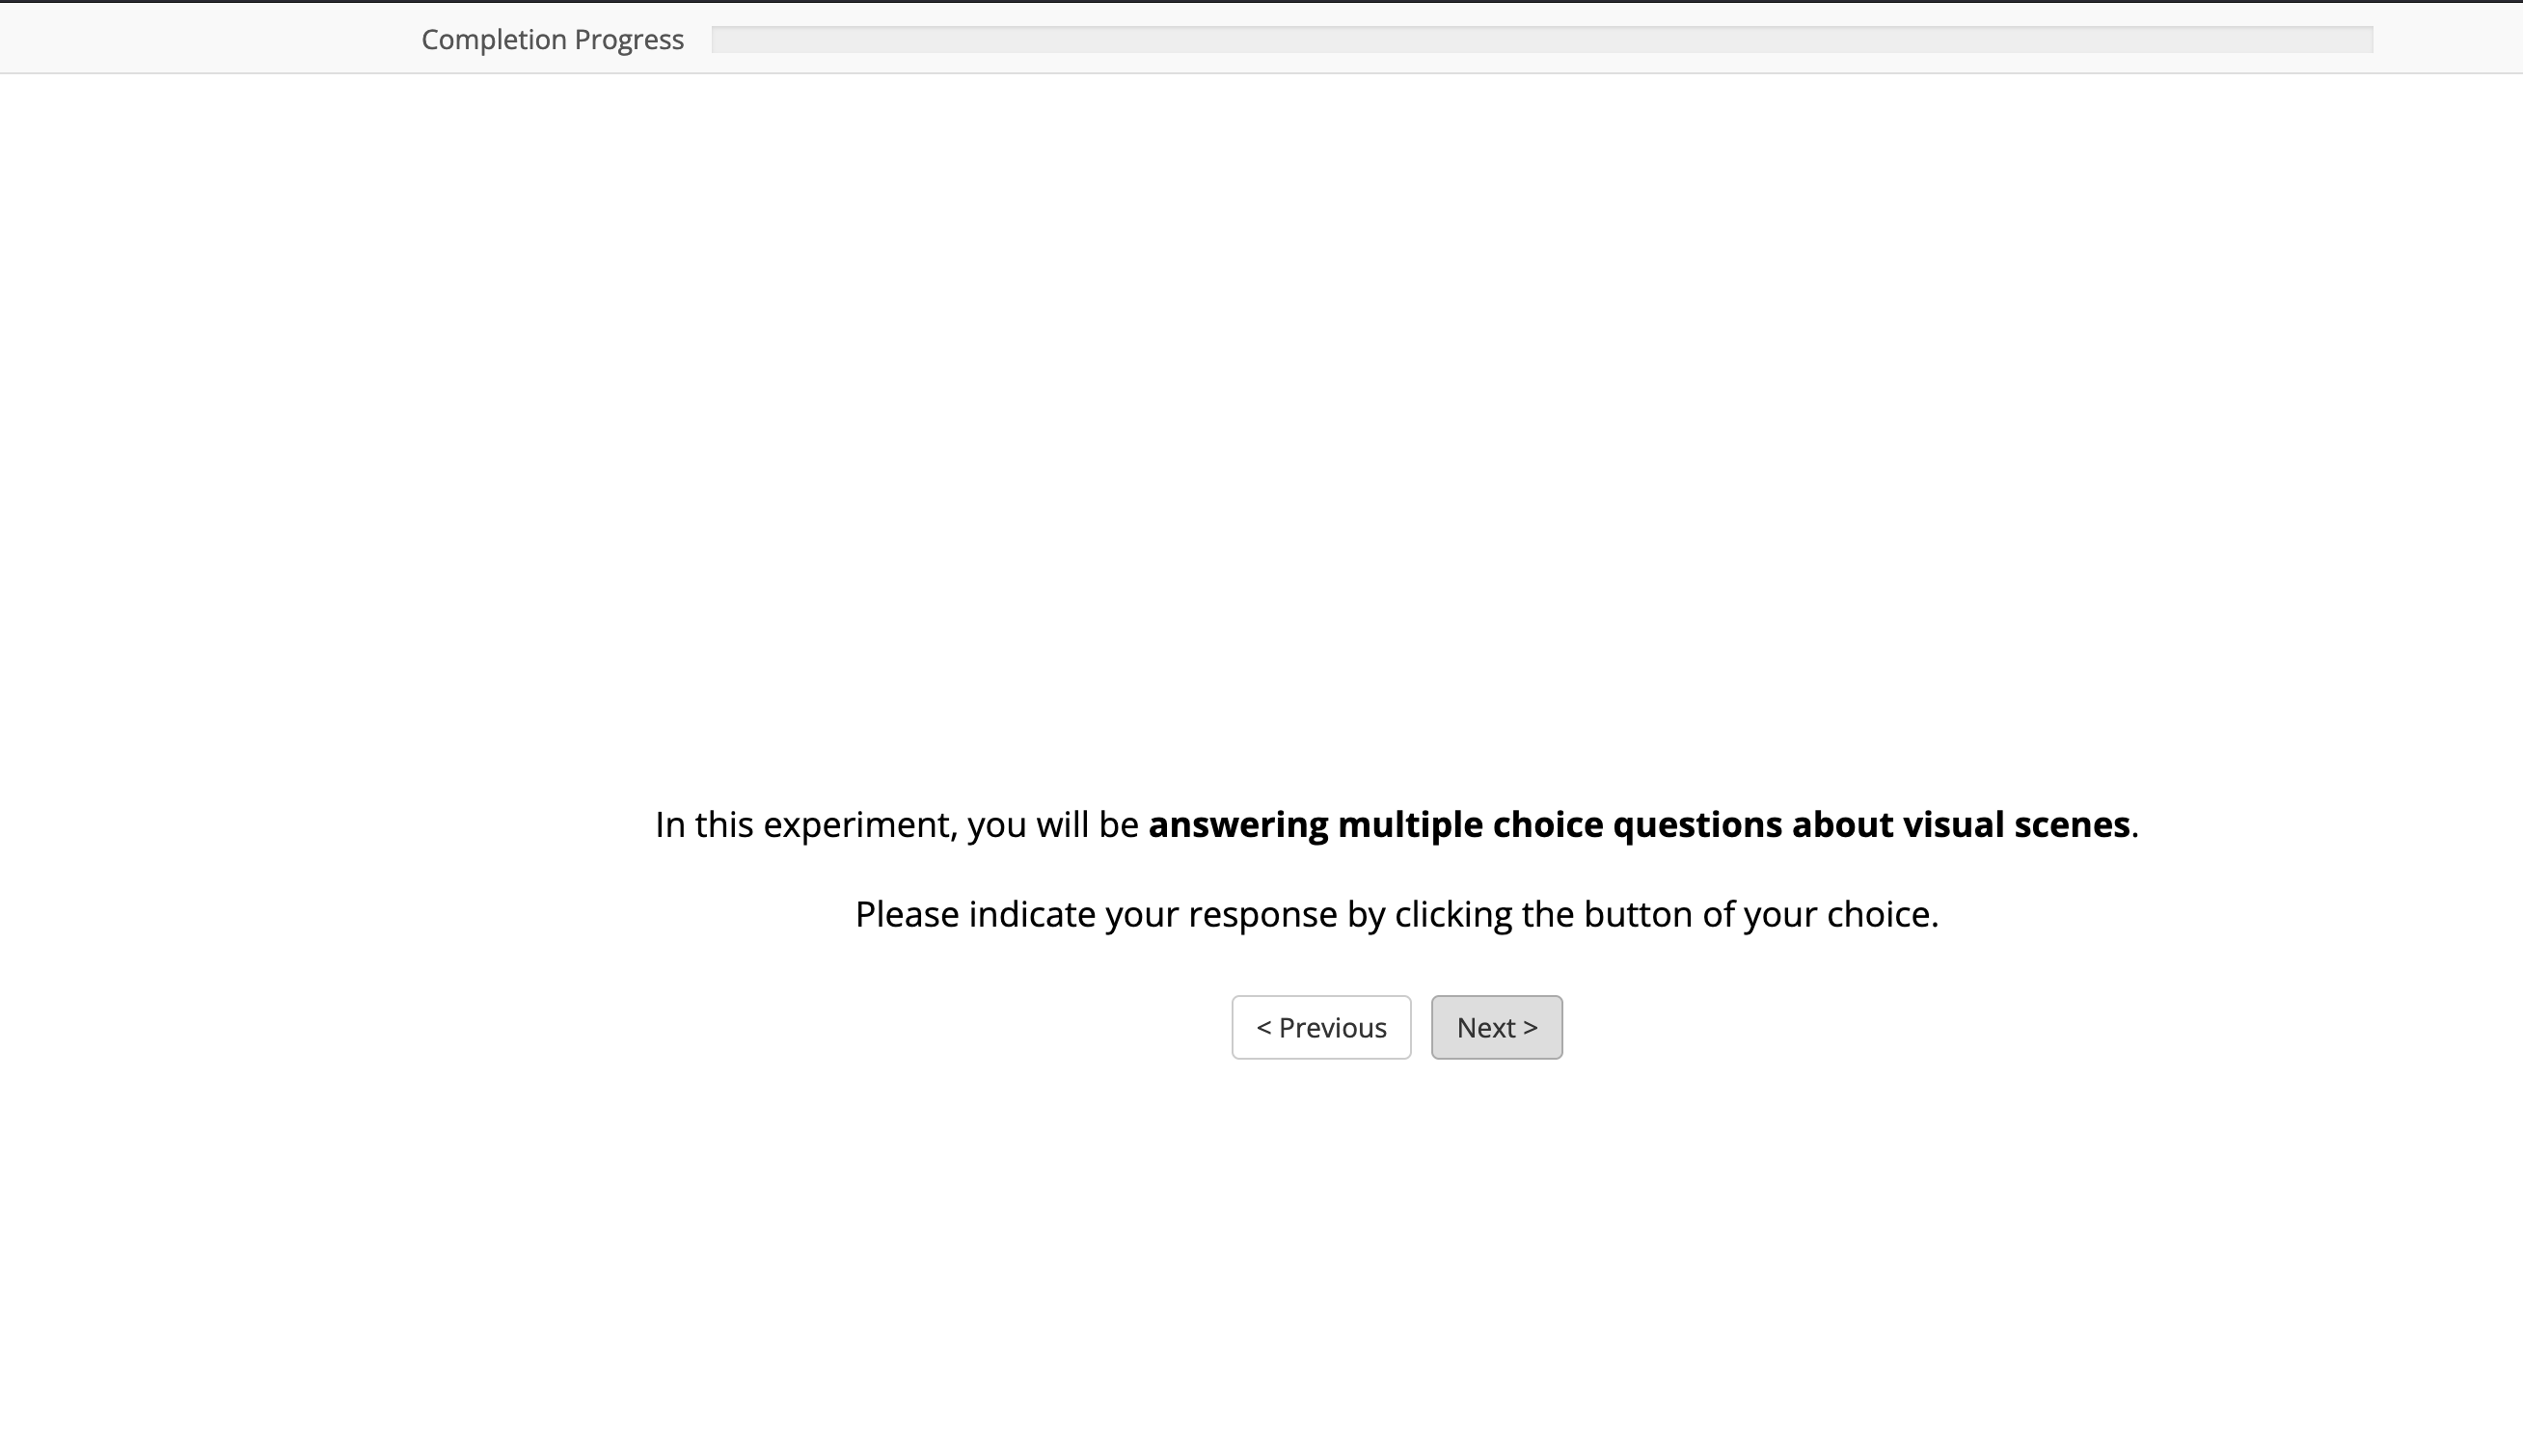Advance to next instruction page
The height and width of the screenshot is (1456, 2523).
click(1496, 1027)
